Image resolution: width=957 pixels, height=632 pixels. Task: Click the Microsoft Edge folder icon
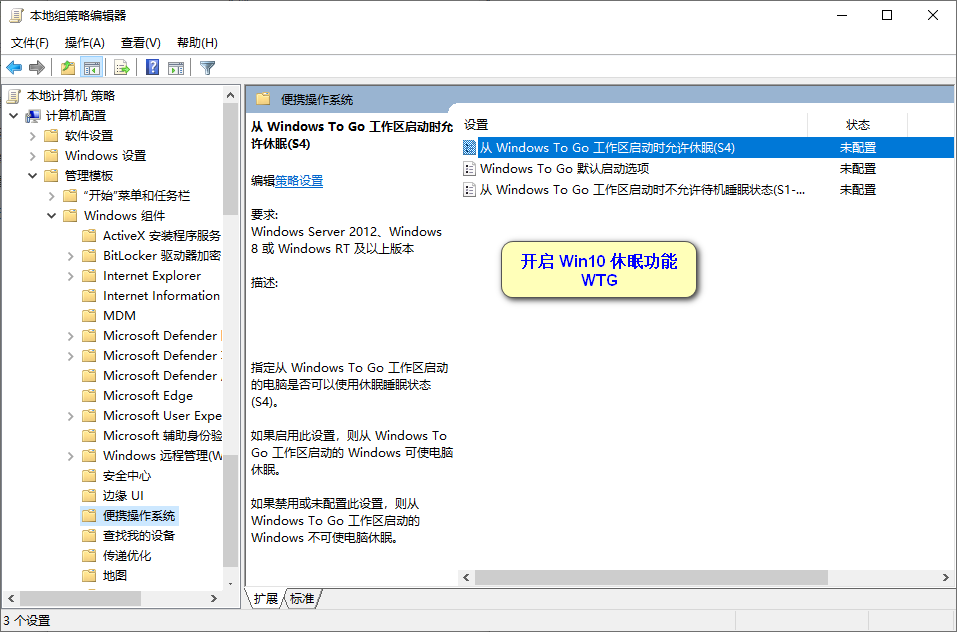89,396
